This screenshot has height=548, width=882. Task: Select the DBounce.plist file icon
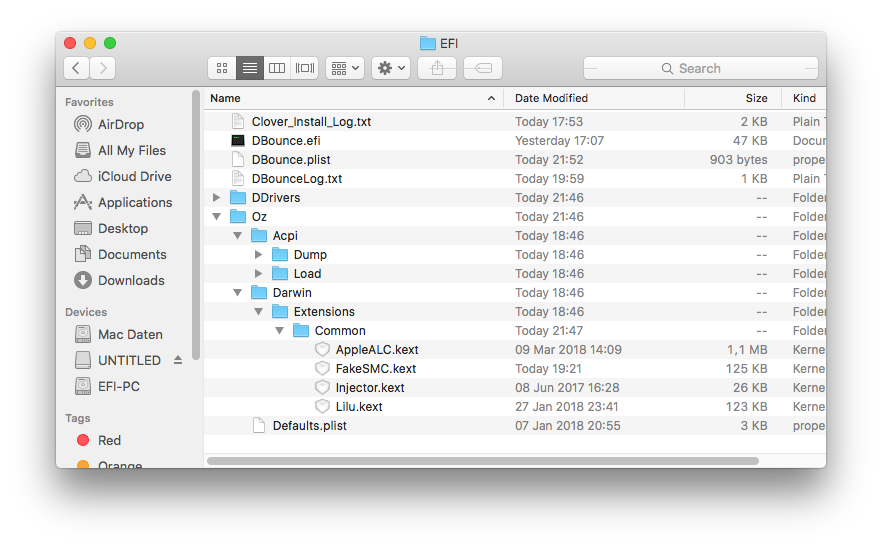point(238,160)
